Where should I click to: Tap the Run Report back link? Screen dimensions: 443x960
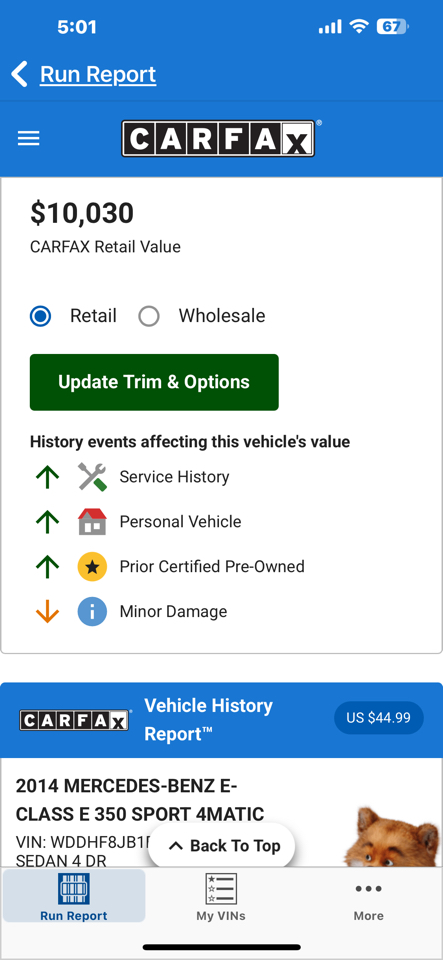pos(98,75)
